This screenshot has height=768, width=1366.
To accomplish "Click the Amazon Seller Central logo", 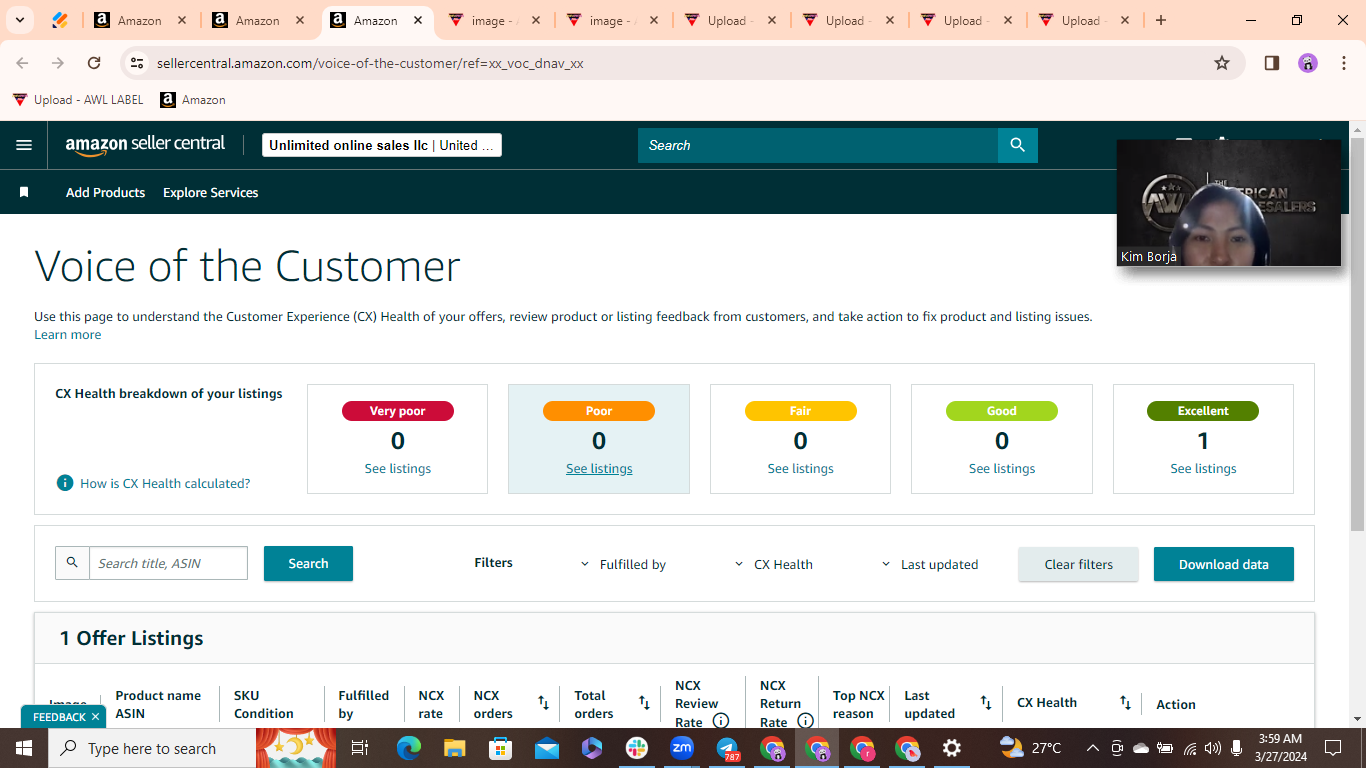I will [145, 145].
